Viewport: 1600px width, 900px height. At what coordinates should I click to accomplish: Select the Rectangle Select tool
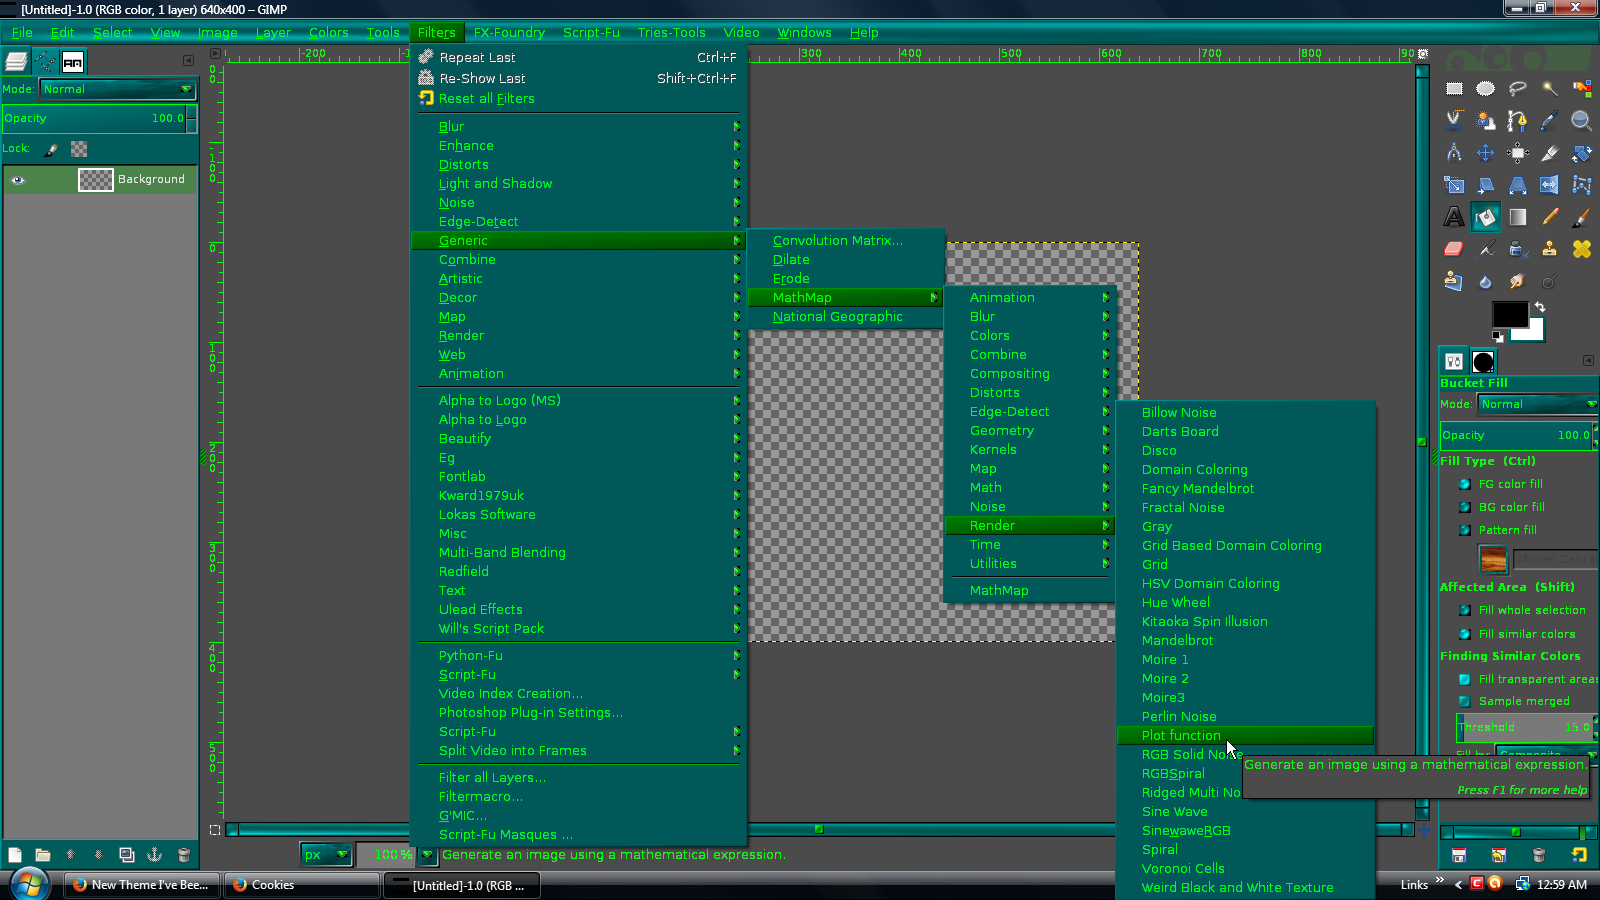[x=1454, y=89]
